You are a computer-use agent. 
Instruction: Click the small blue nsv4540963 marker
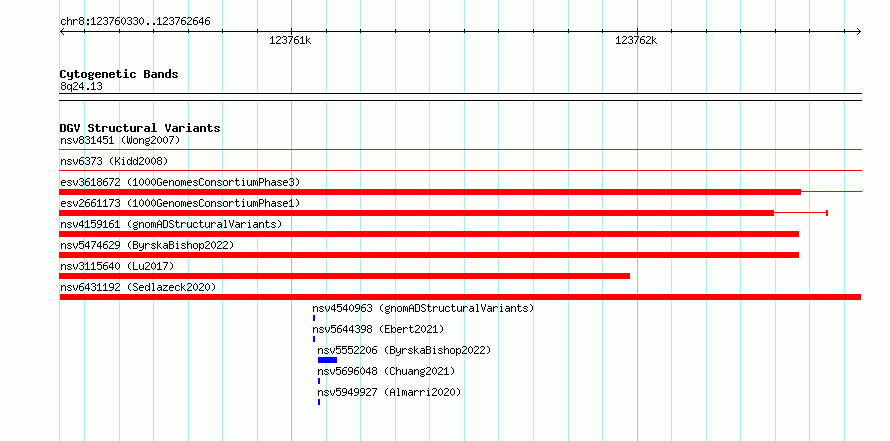point(314,318)
